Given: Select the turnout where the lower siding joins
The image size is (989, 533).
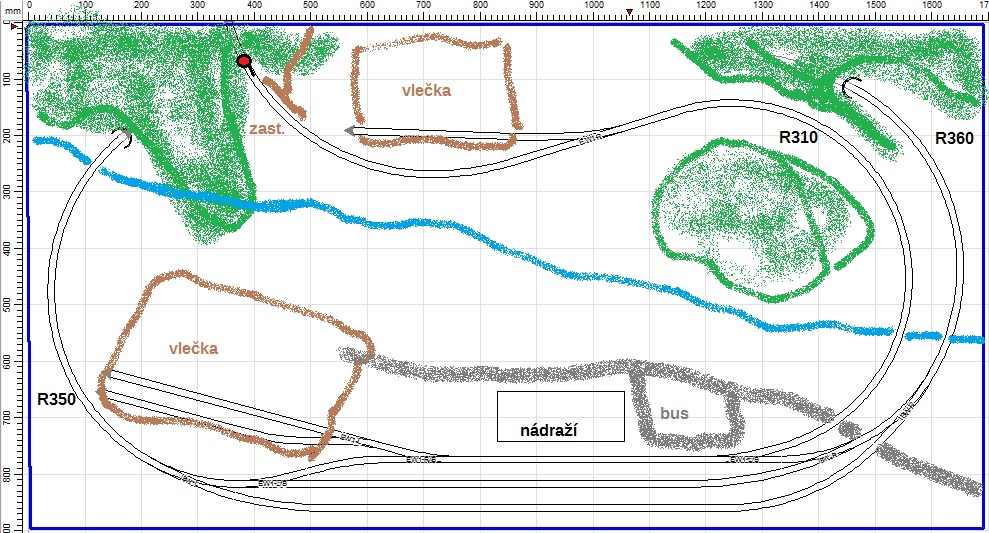Looking at the screenshot, I should [351, 438].
